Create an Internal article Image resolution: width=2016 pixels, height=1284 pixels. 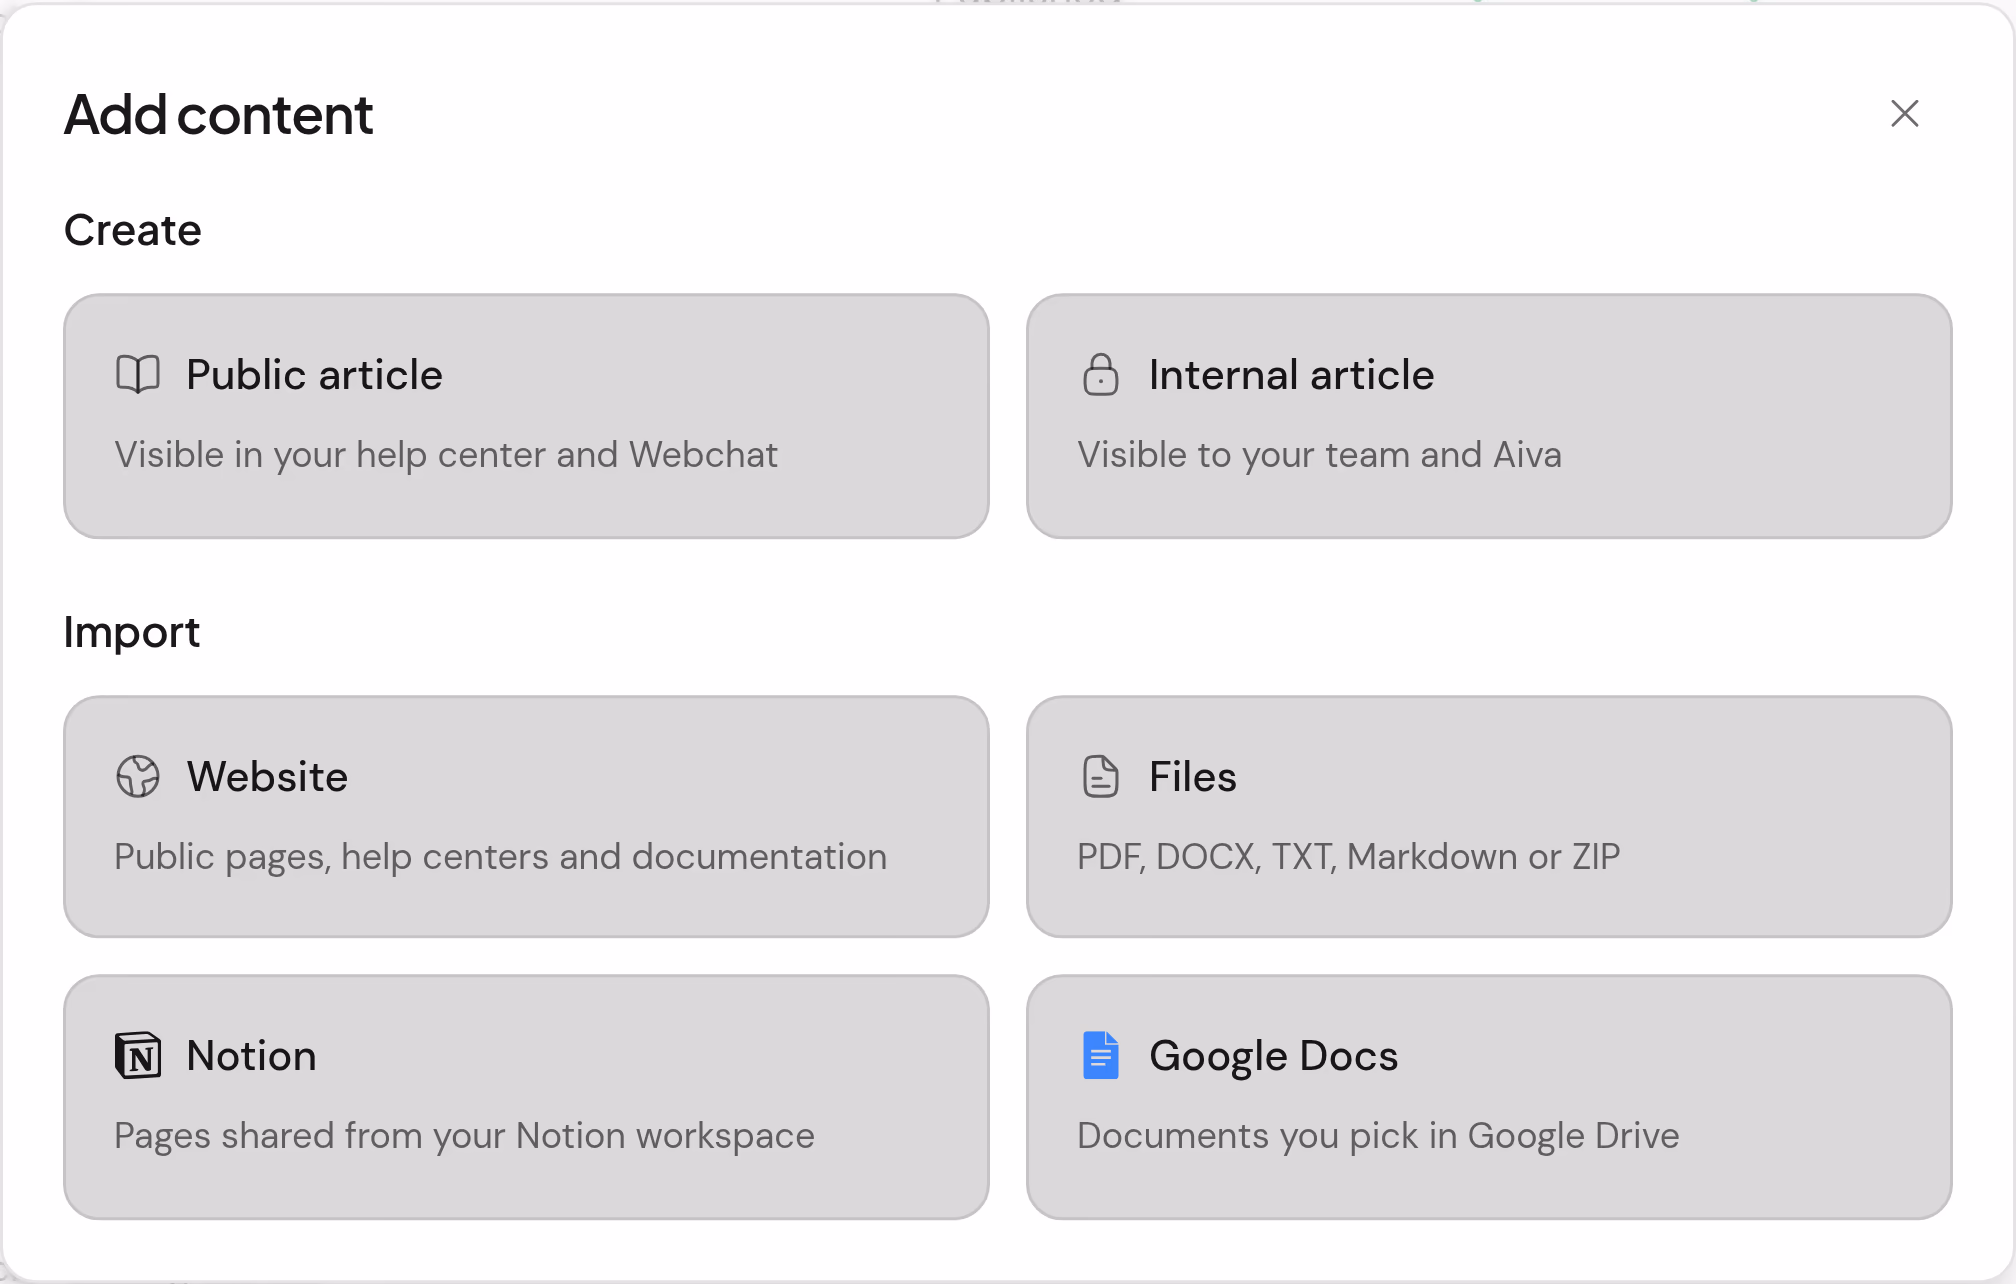click(x=1489, y=416)
